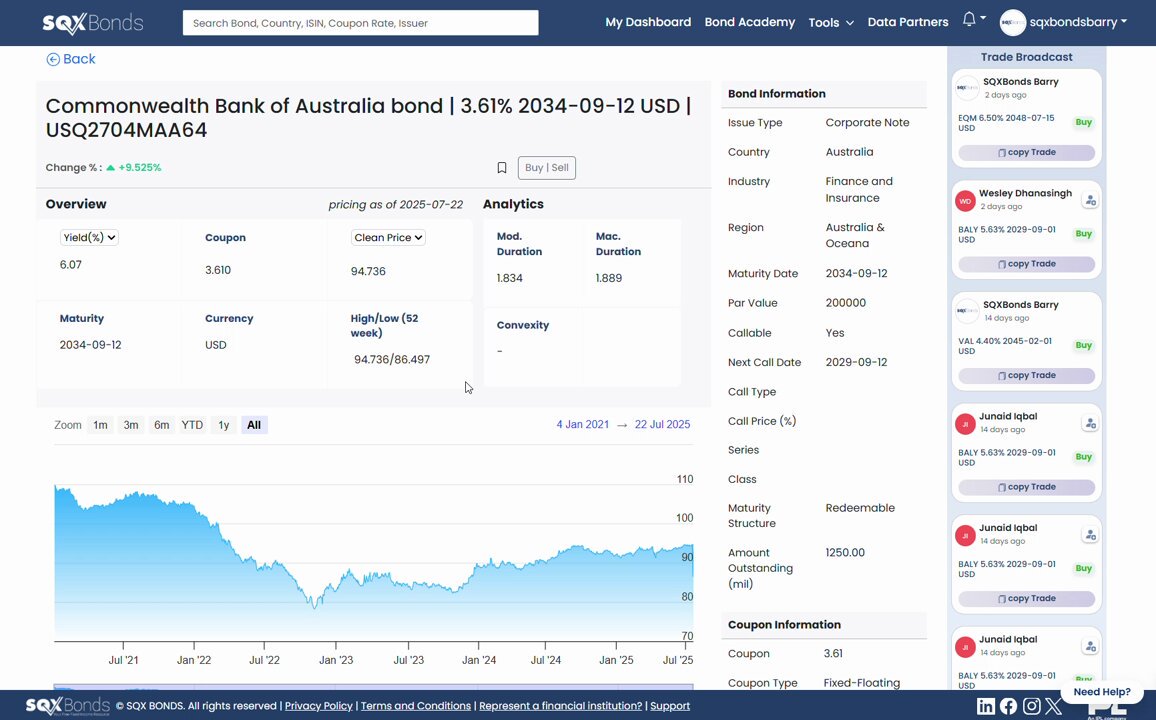1156x720 pixels.
Task: Click the bond title containing USQ2704MAA64
Action: [369, 118]
